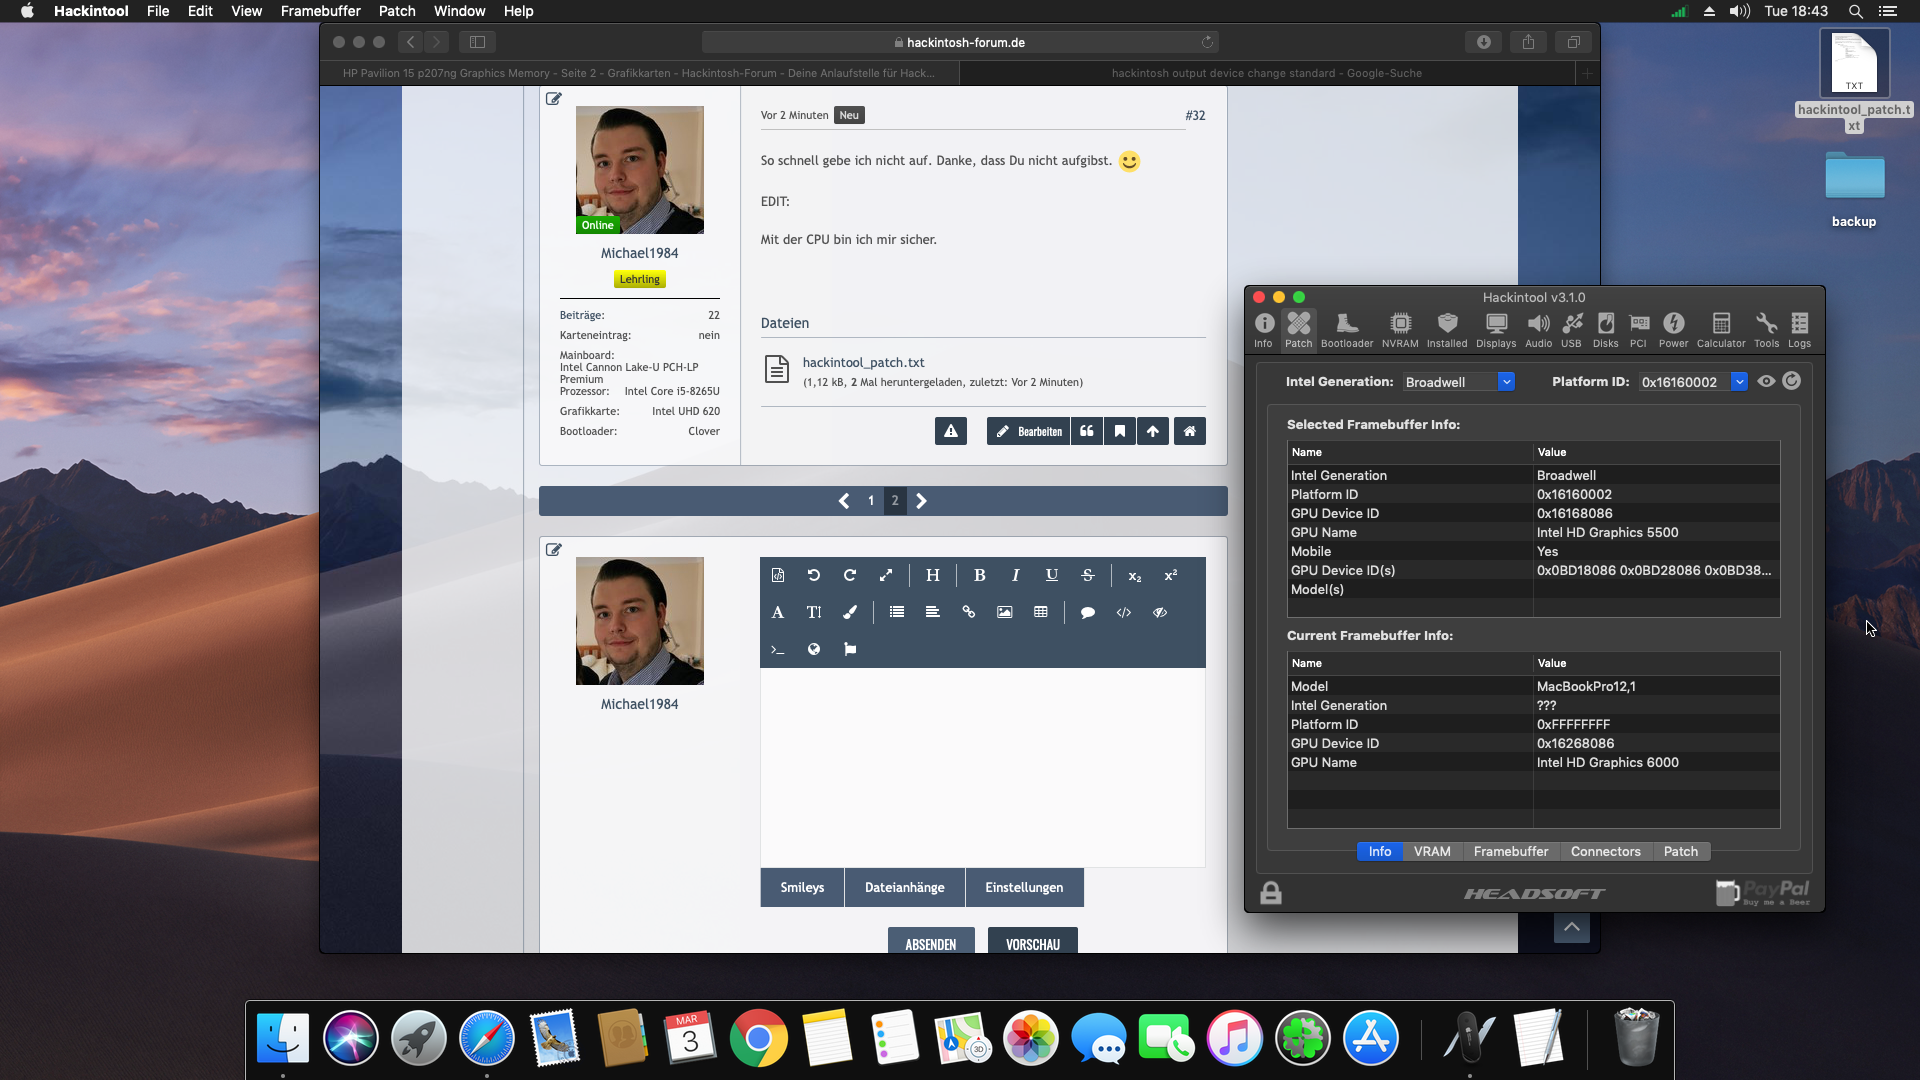The image size is (1920, 1080).
Task: Open the Platform ID combo box
Action: click(1739, 382)
